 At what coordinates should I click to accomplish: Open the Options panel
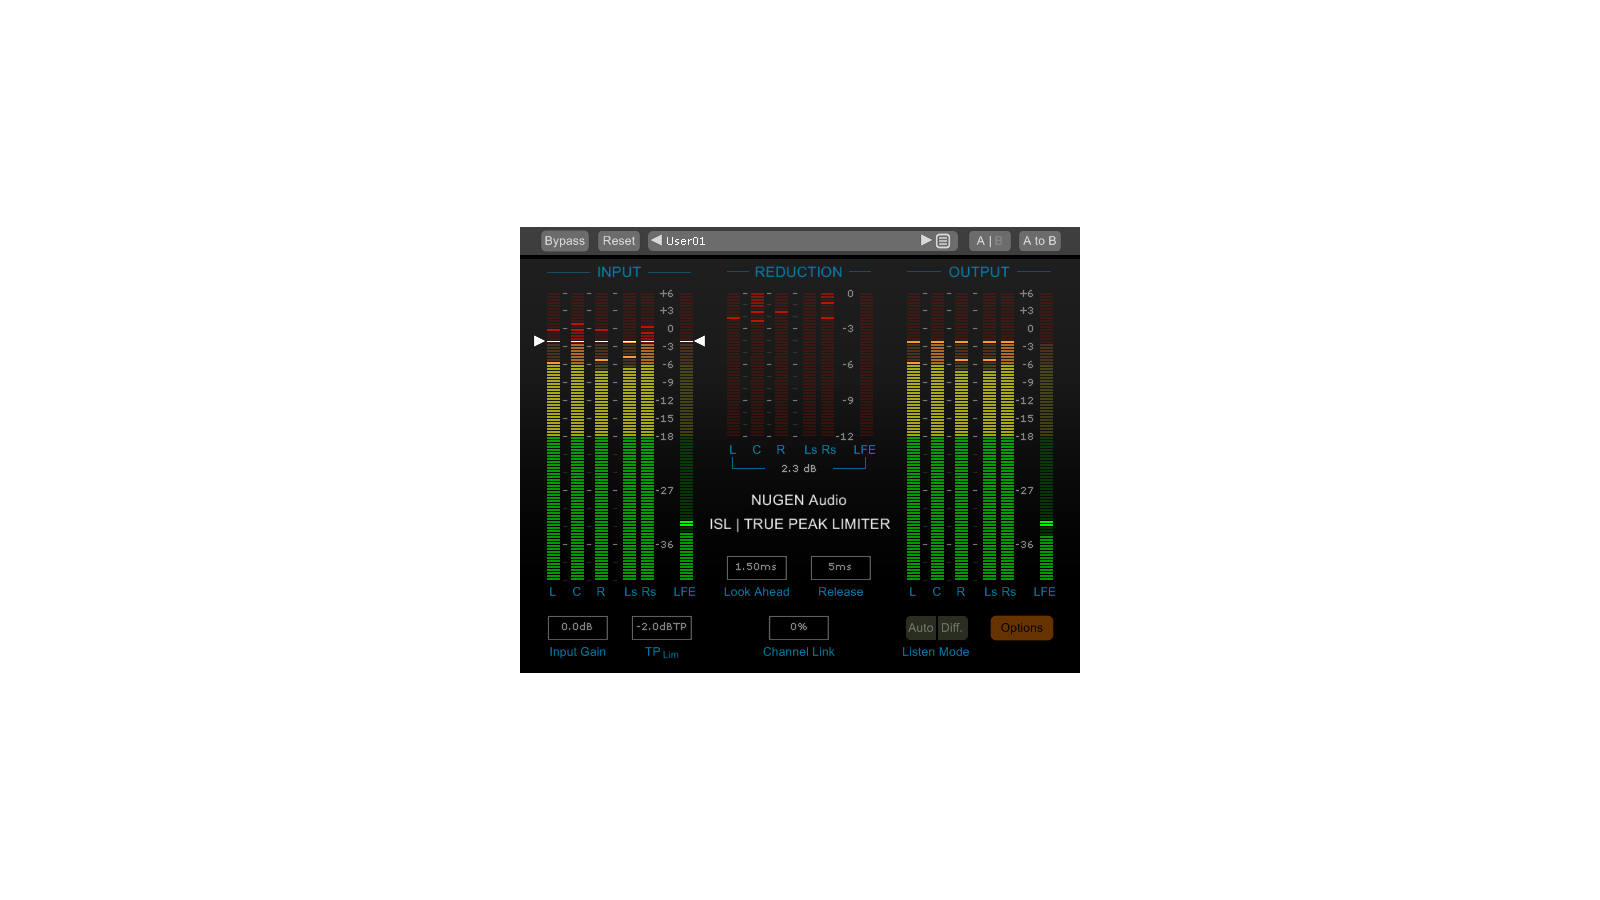pos(1021,628)
